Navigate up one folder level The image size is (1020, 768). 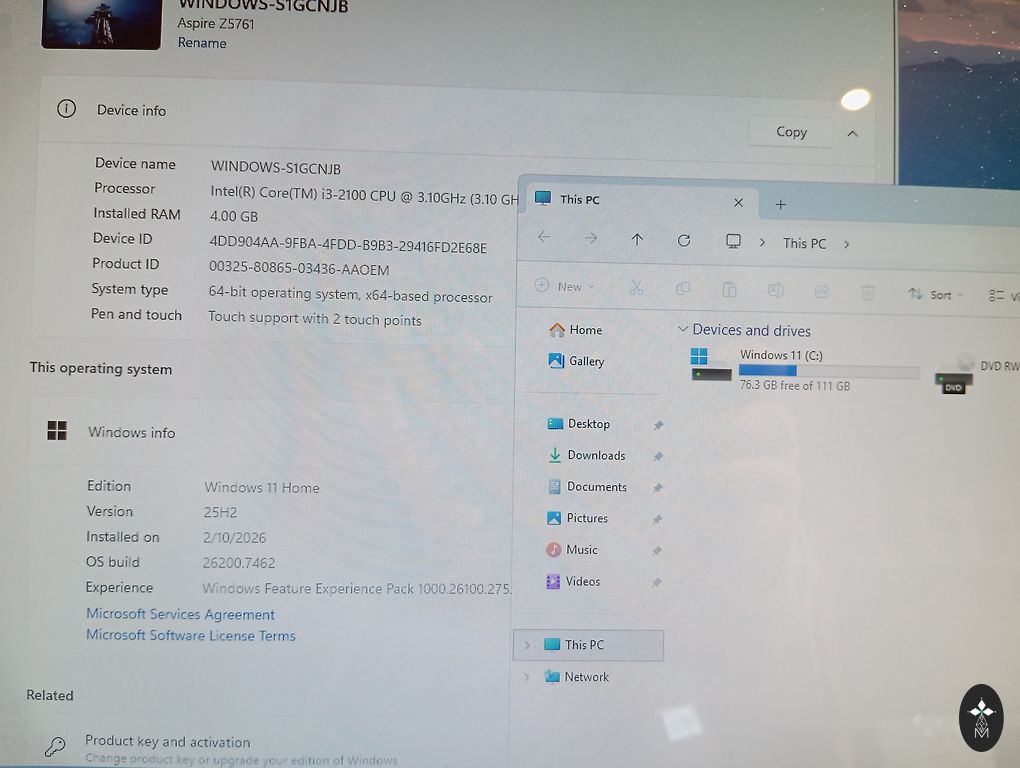[637, 240]
